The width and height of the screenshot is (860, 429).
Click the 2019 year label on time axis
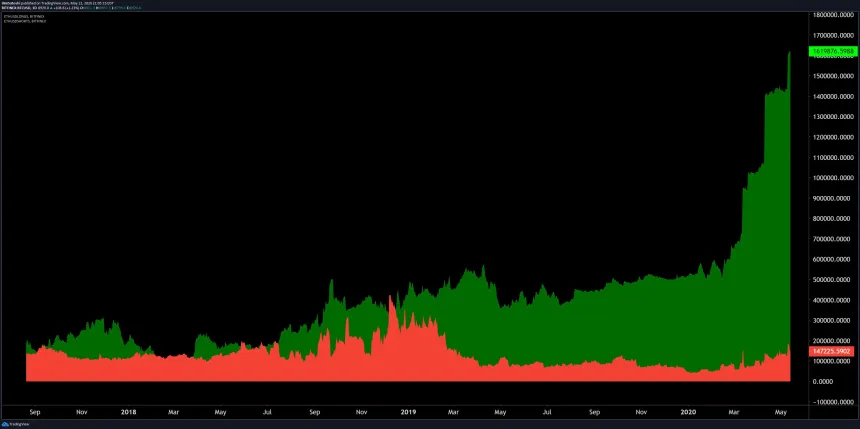(x=408, y=411)
